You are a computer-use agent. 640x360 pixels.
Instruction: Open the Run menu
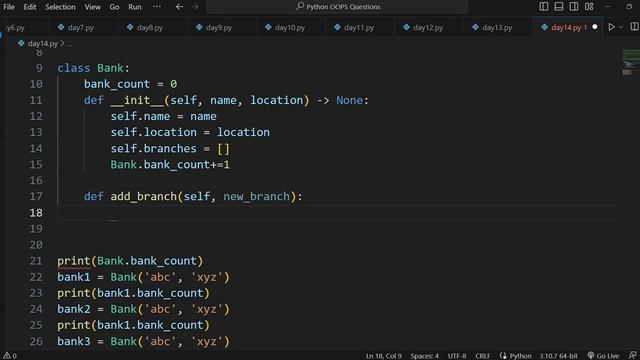(x=135, y=7)
